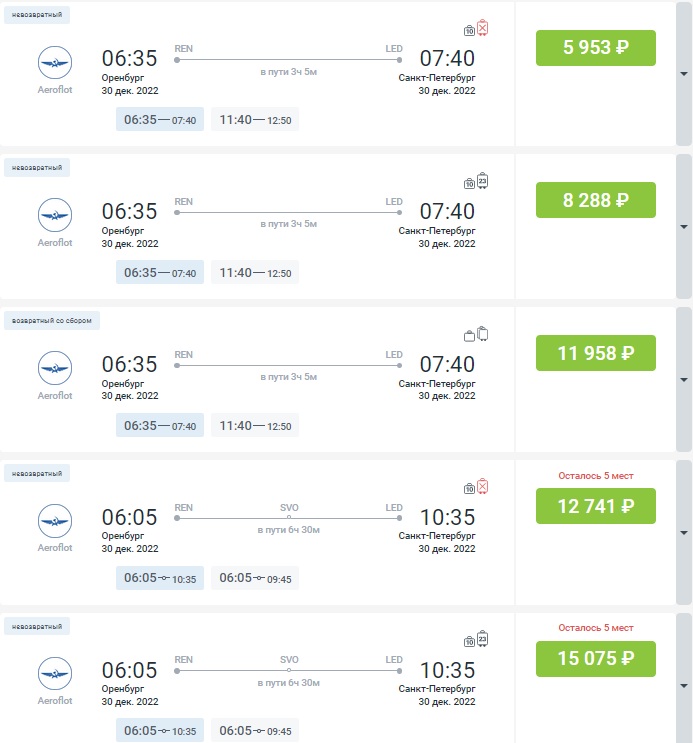Screen dimensions: 693x743
Task: Click the Aeroflot logo on the 15 075 ₽ flight
Action: tap(55, 675)
